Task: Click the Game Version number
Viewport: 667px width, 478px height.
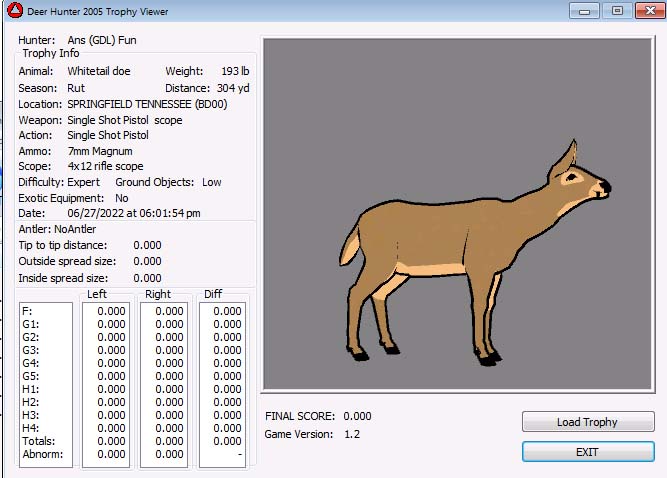Action: pyautogui.click(x=352, y=434)
